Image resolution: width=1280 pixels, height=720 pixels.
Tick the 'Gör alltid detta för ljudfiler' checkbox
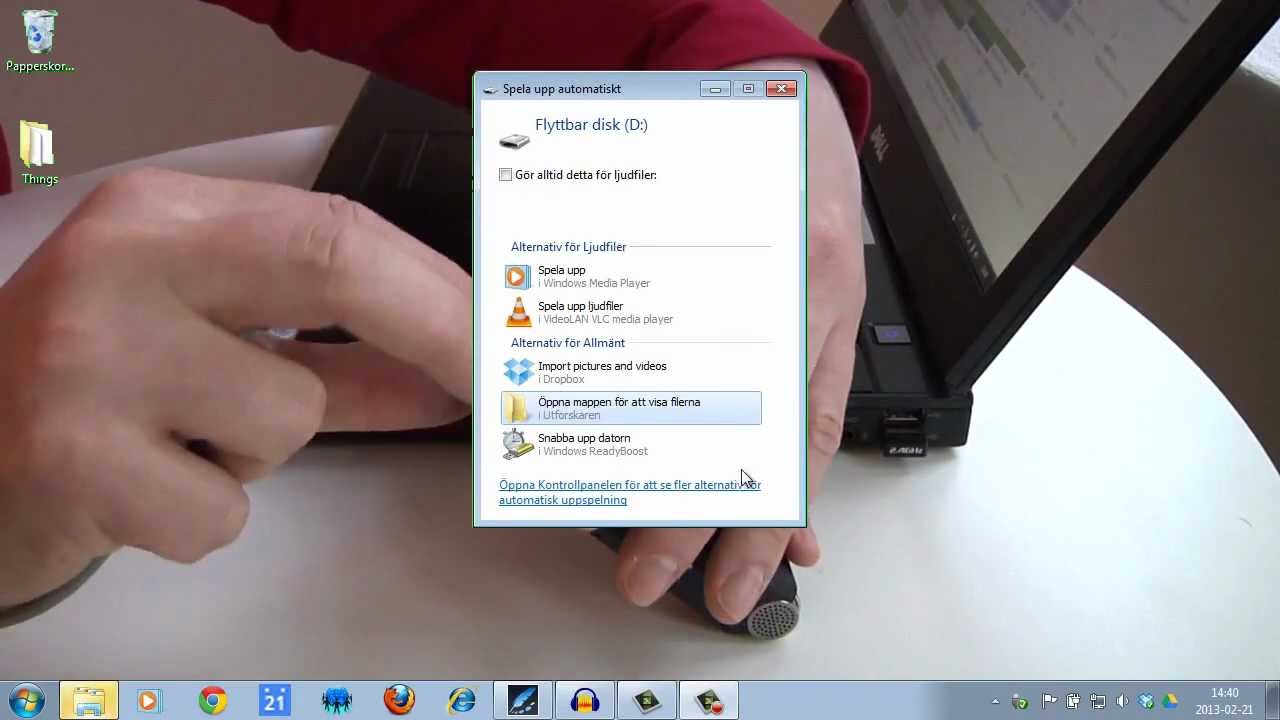click(506, 175)
